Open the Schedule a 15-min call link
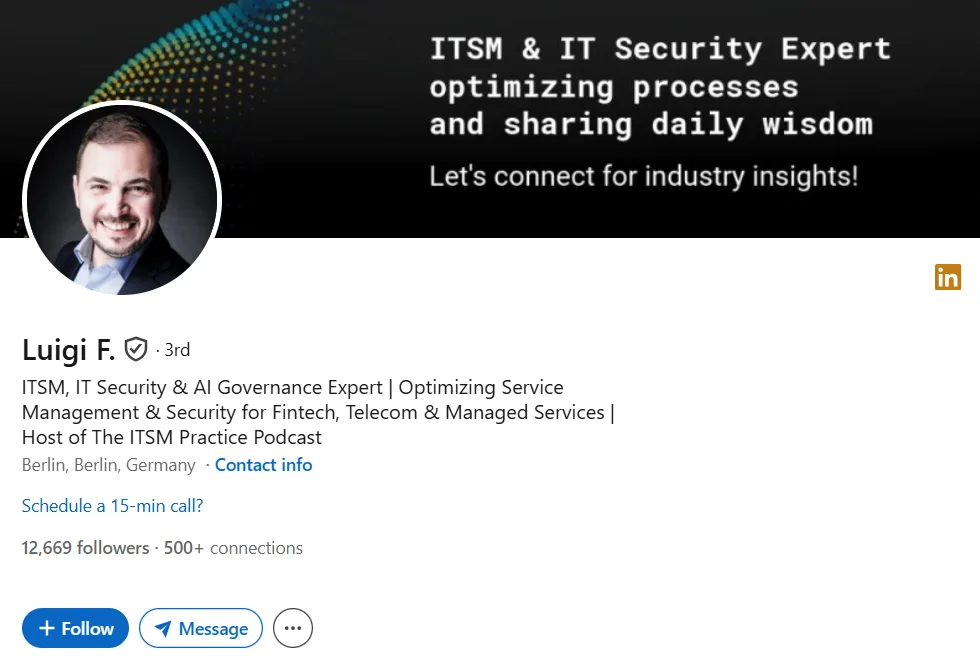The width and height of the screenshot is (980, 660). [112, 506]
